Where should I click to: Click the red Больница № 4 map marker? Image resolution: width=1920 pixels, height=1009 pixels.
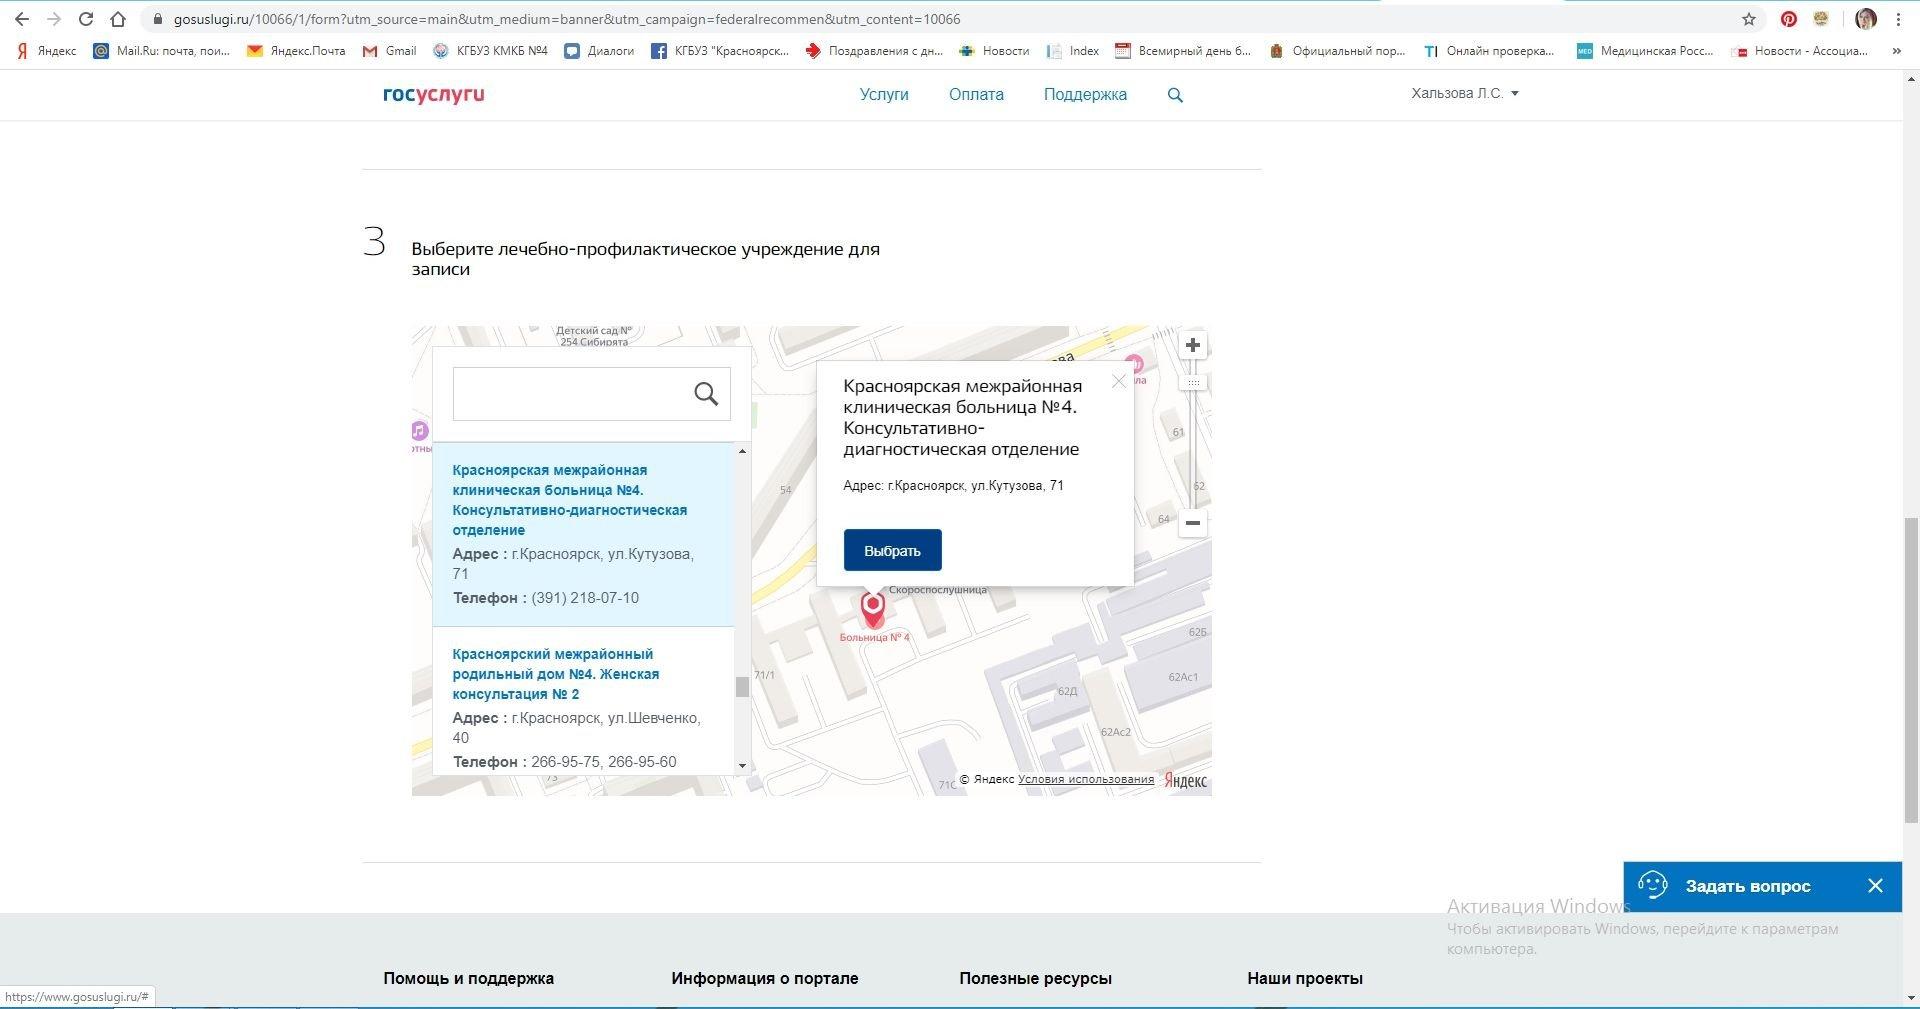click(x=873, y=608)
